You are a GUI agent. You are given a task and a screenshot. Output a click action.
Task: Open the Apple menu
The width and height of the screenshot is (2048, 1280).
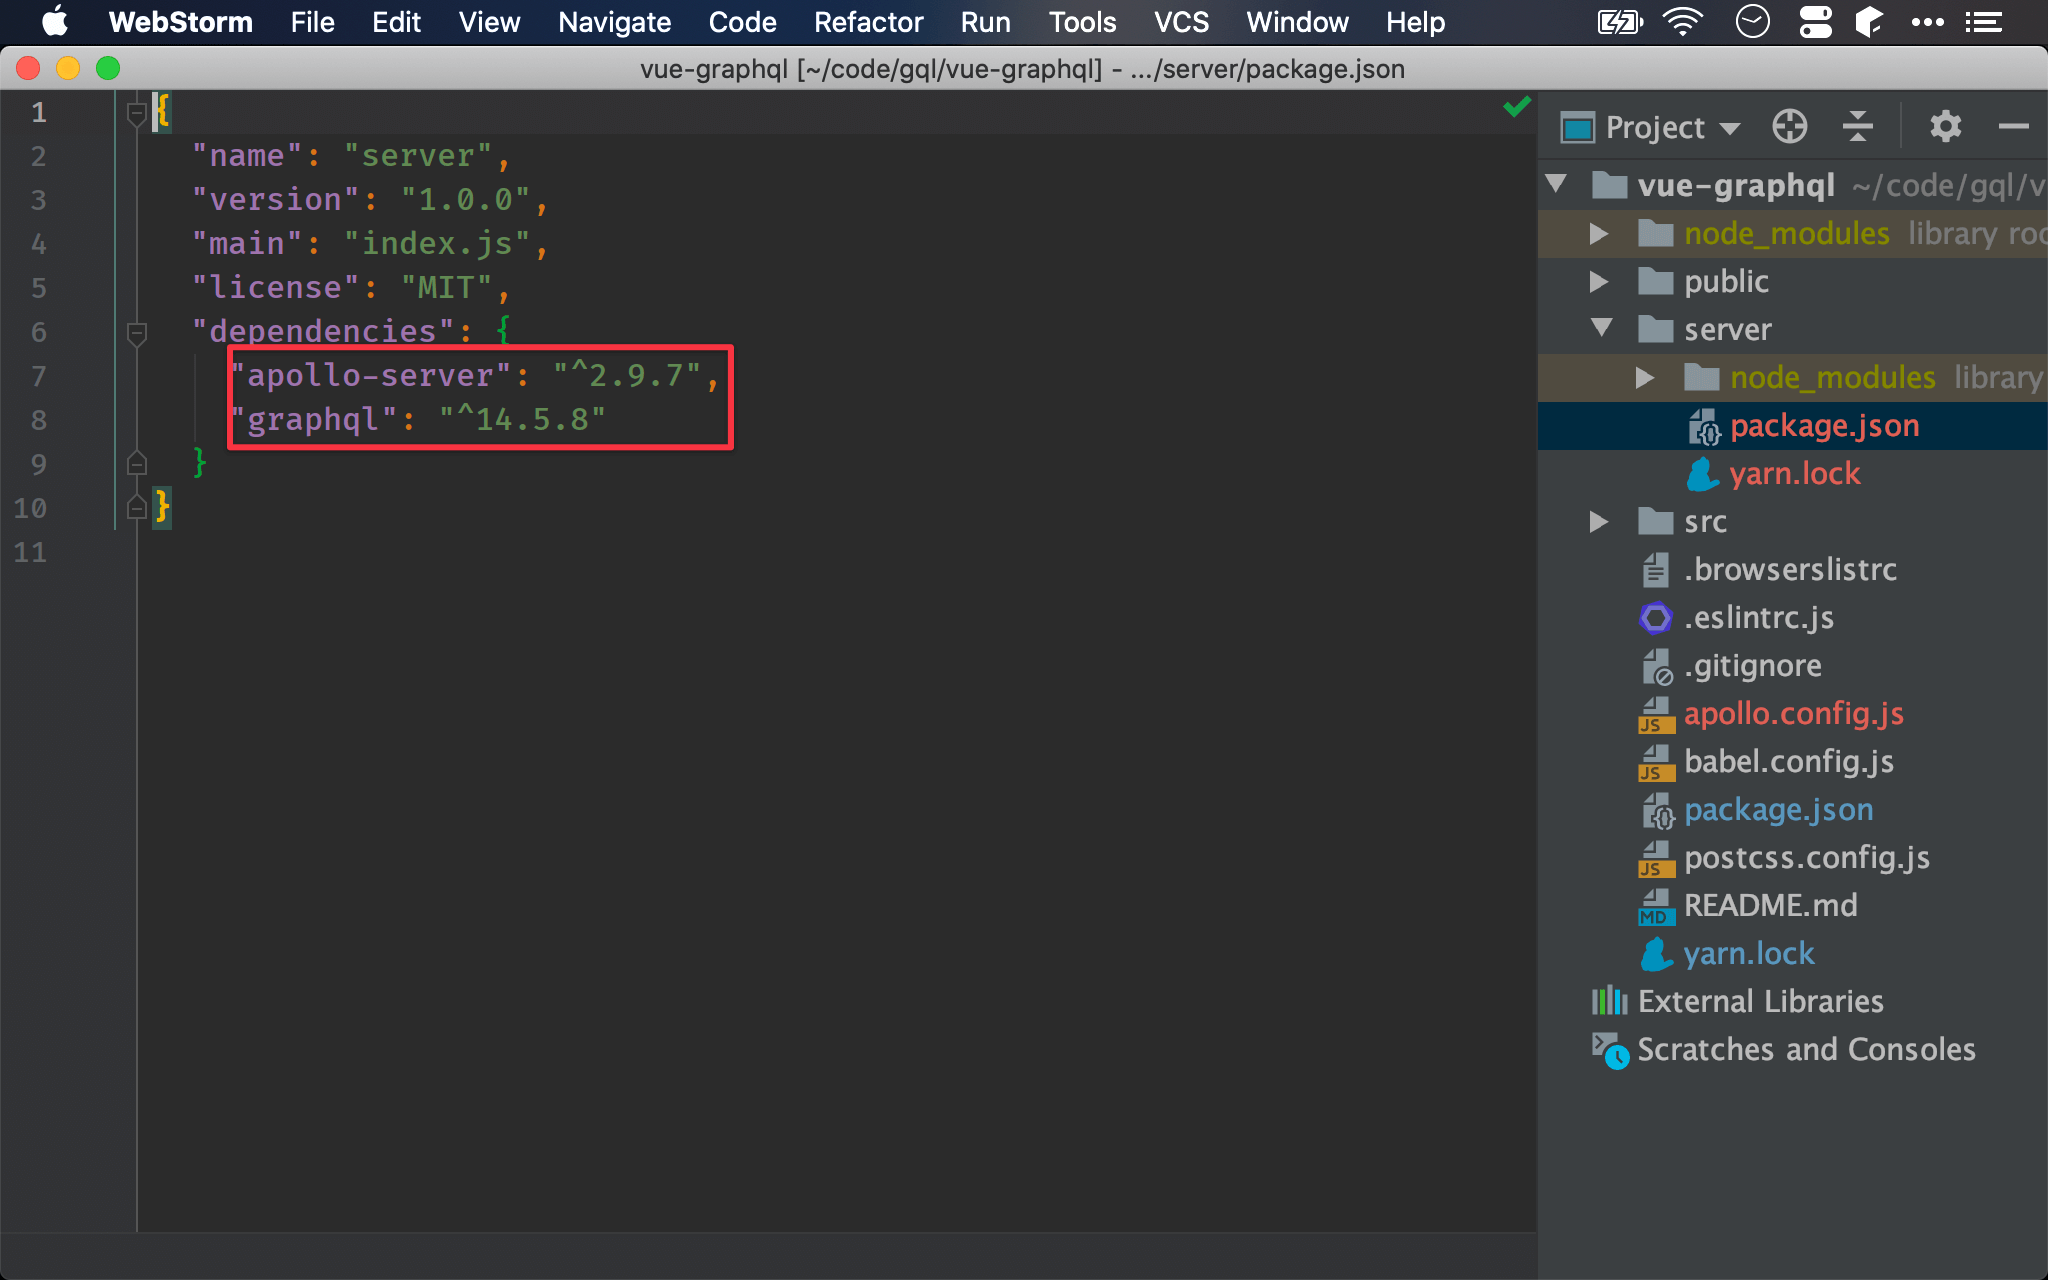click(55, 21)
